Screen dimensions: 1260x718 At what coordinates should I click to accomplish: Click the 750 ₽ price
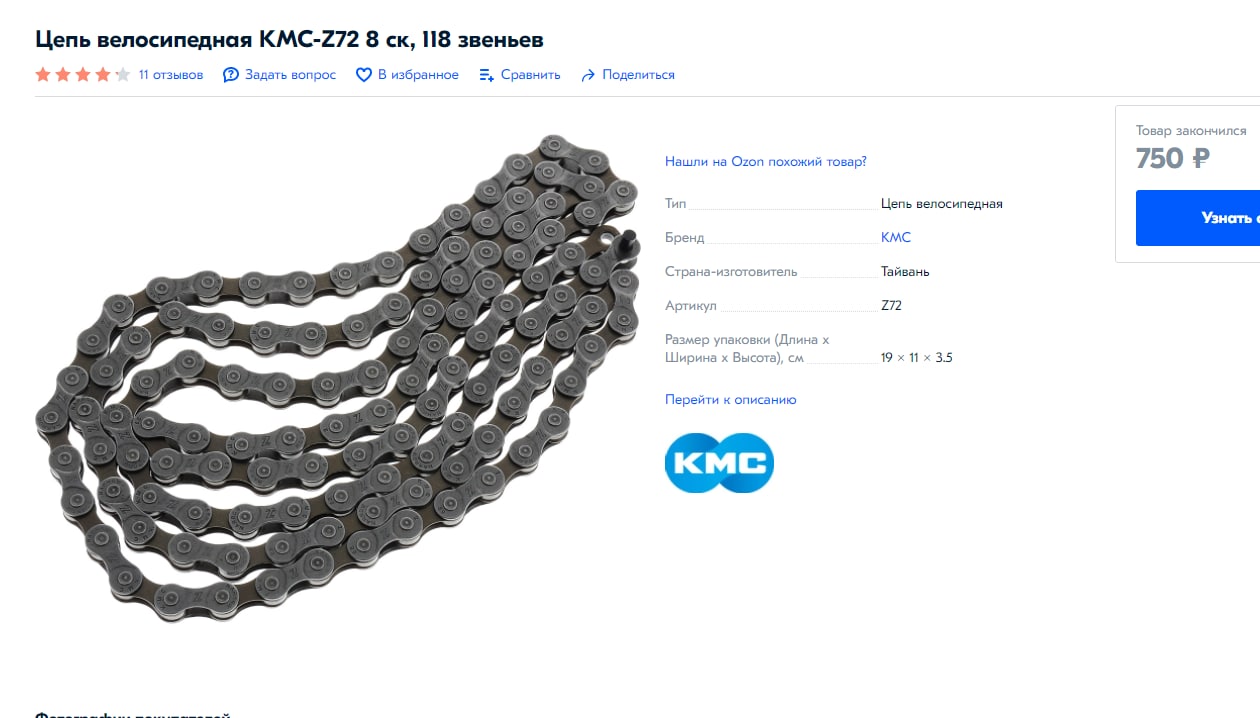click(1173, 158)
